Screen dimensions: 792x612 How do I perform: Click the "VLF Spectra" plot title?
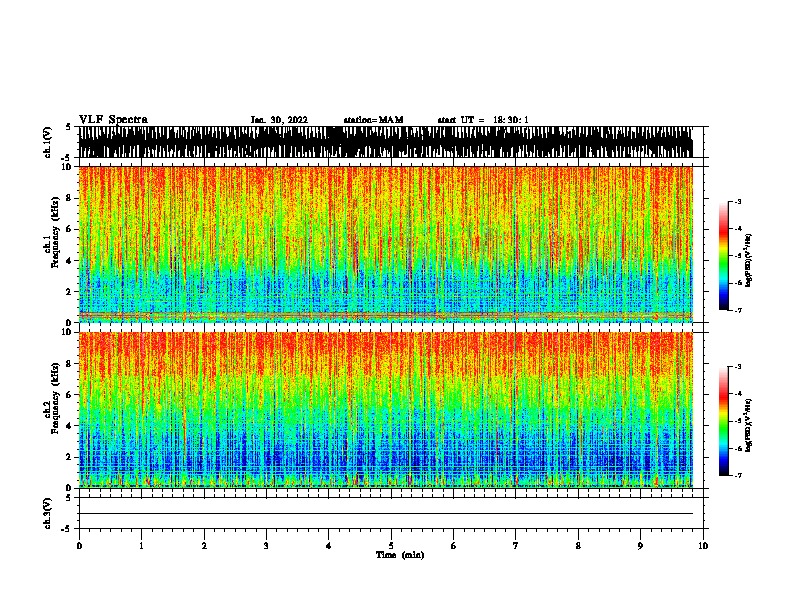pyautogui.click(x=113, y=119)
